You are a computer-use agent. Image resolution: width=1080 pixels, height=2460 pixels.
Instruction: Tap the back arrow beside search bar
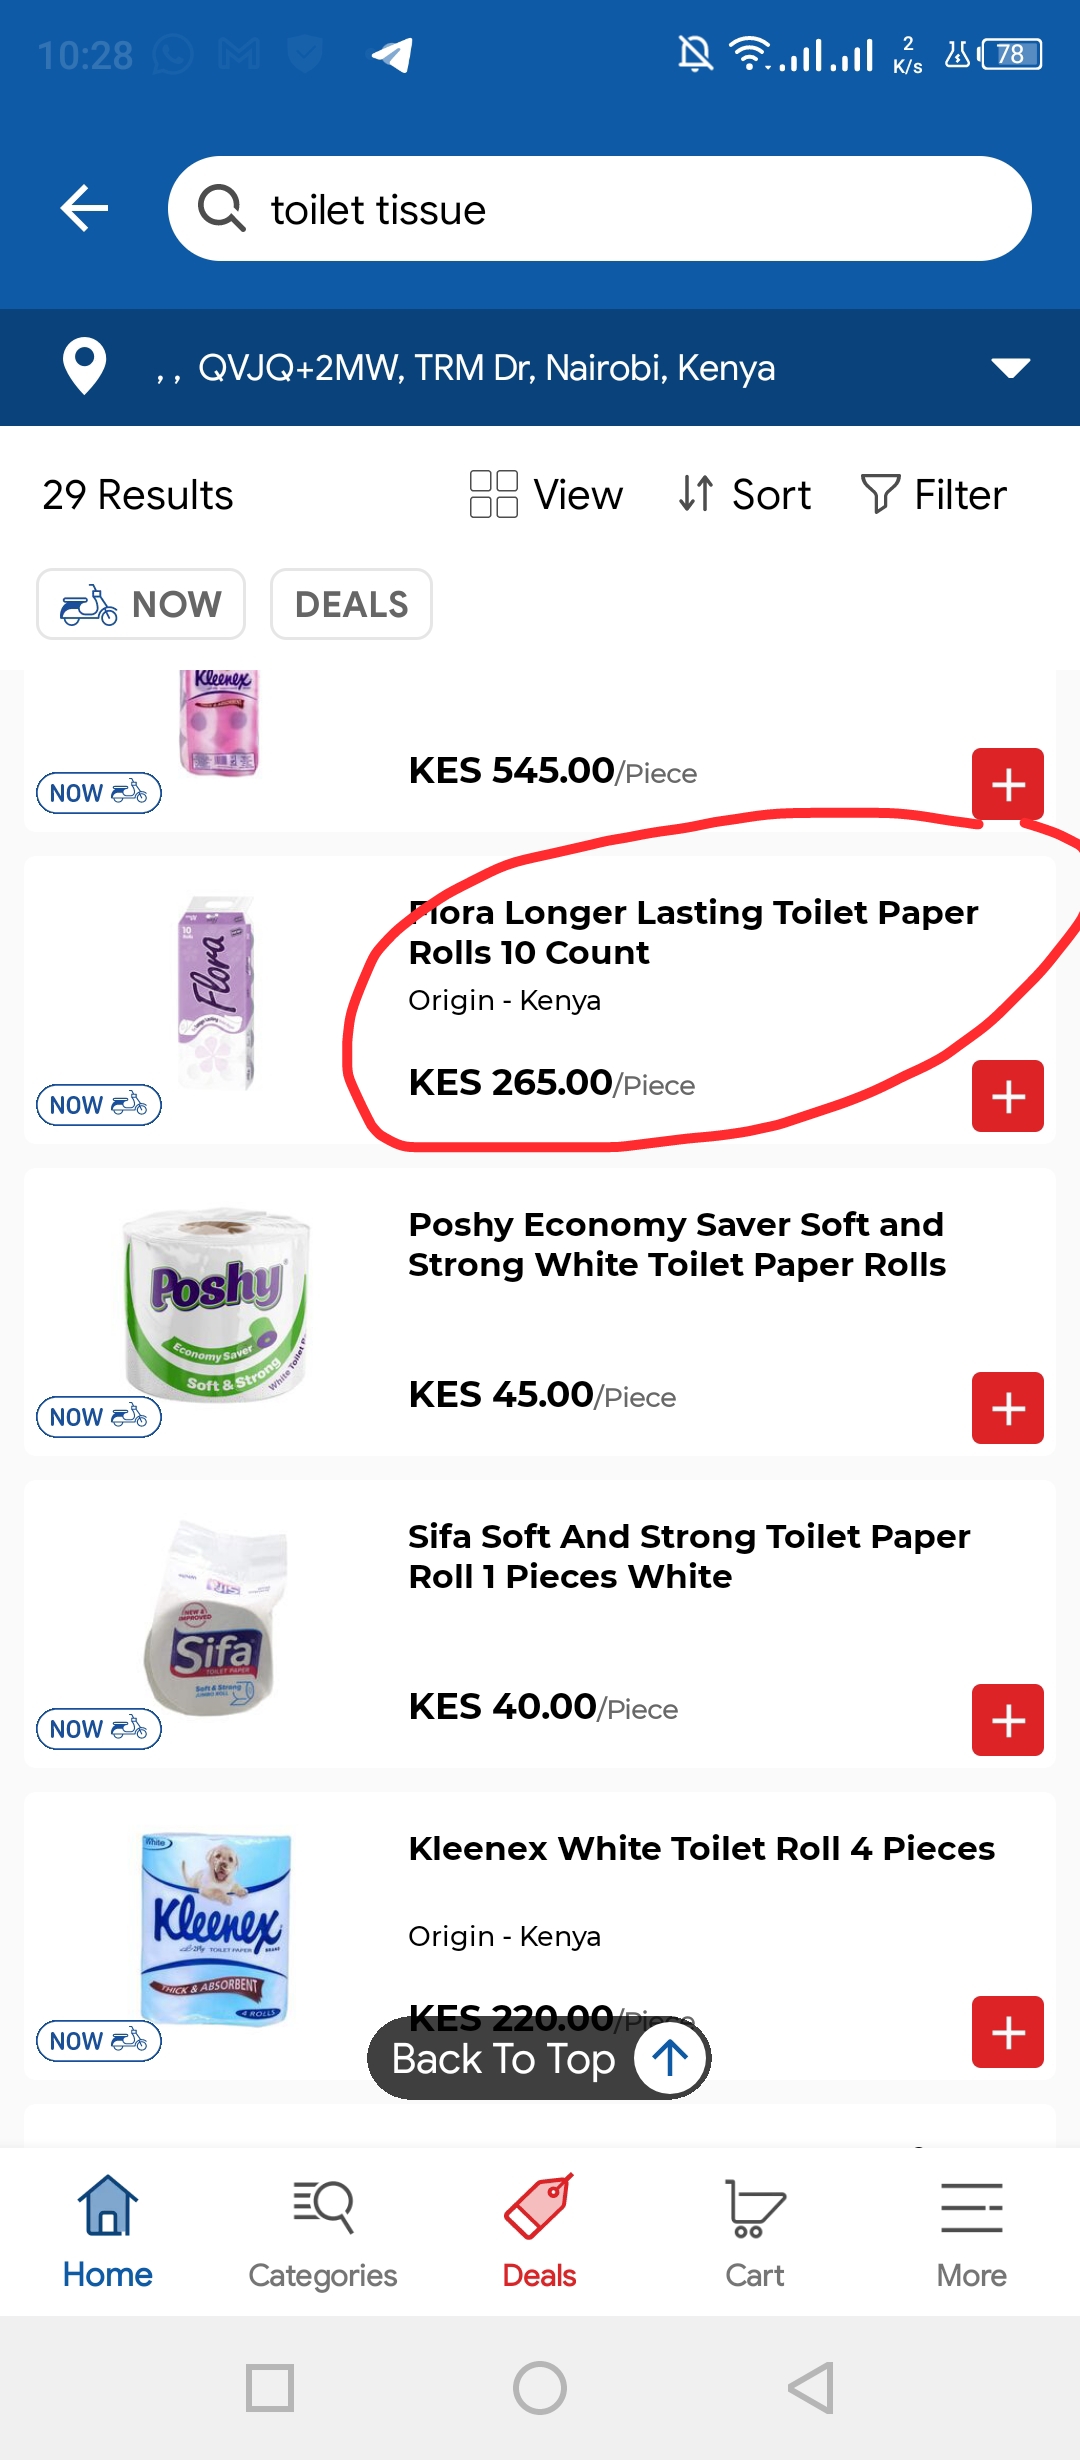(84, 209)
